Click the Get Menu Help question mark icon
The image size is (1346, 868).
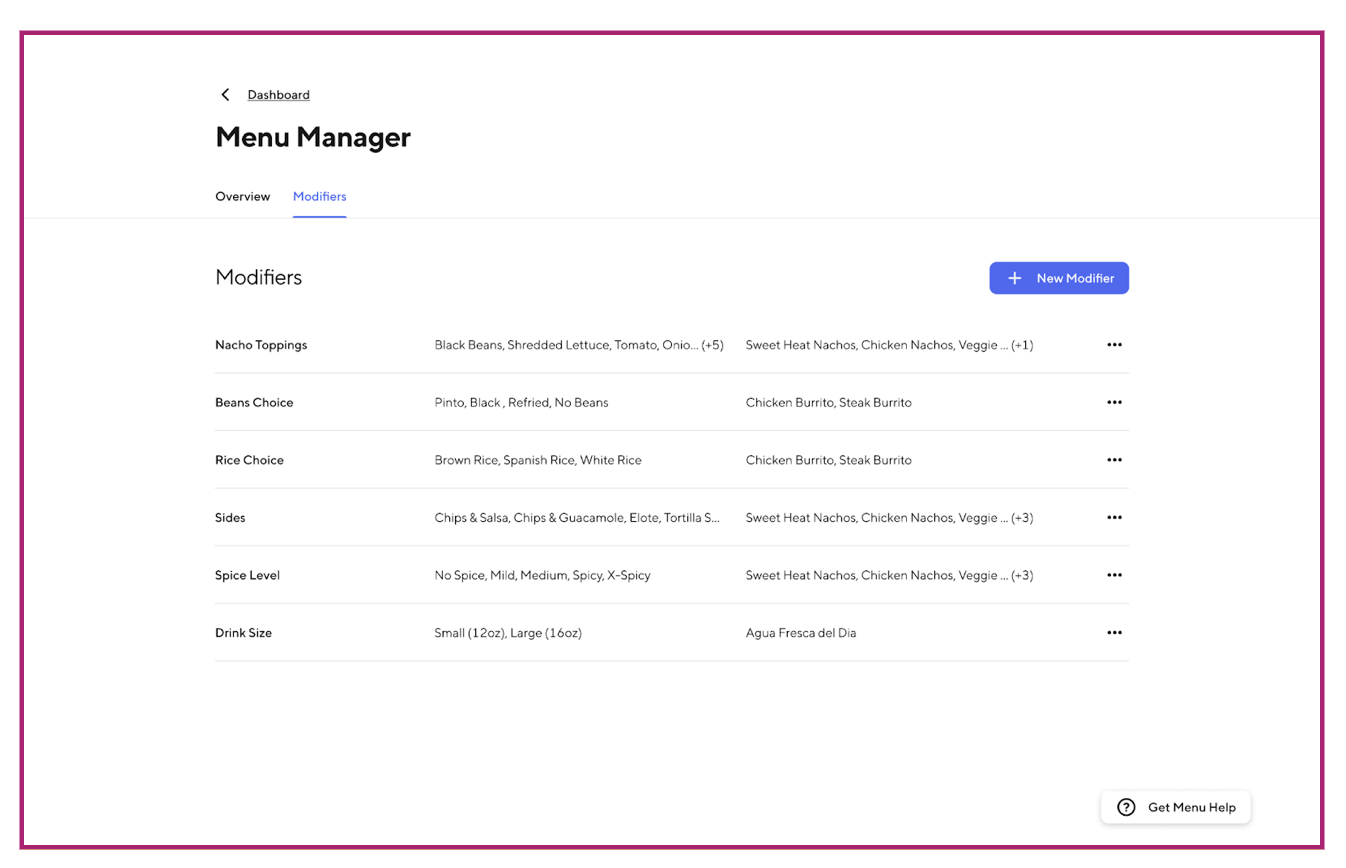click(1126, 808)
